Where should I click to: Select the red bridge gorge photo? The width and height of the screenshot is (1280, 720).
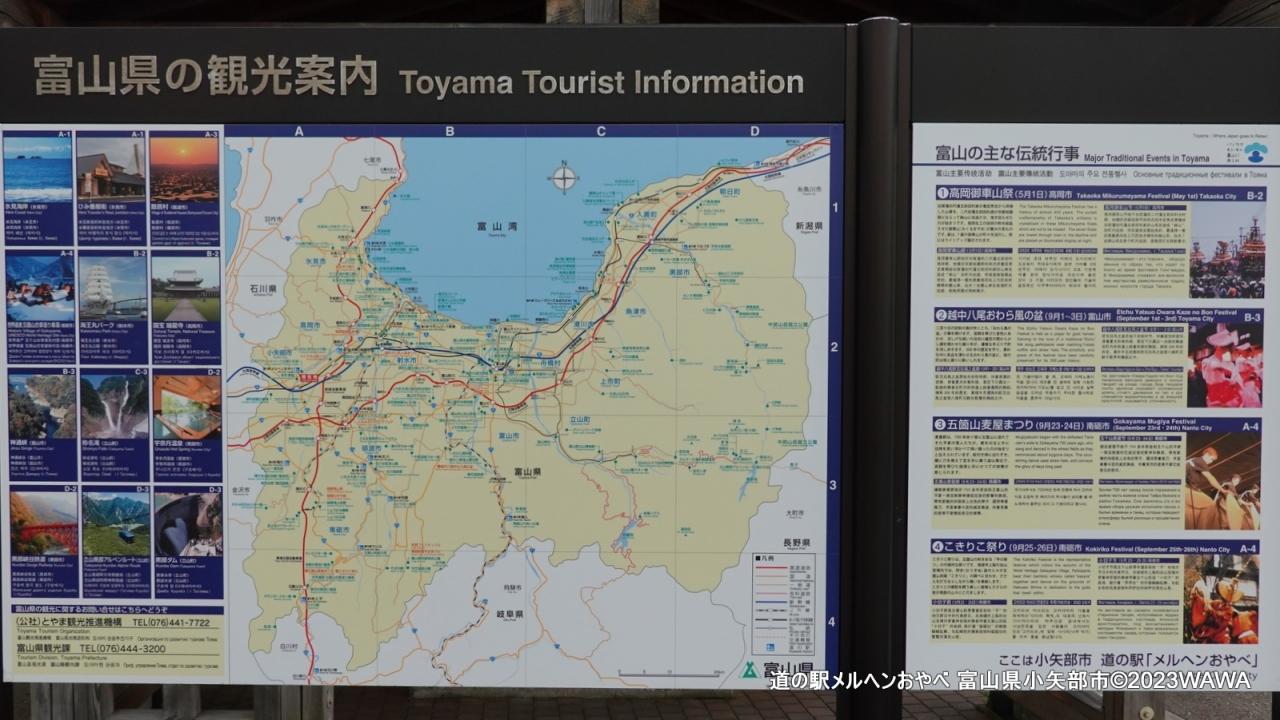42,524
